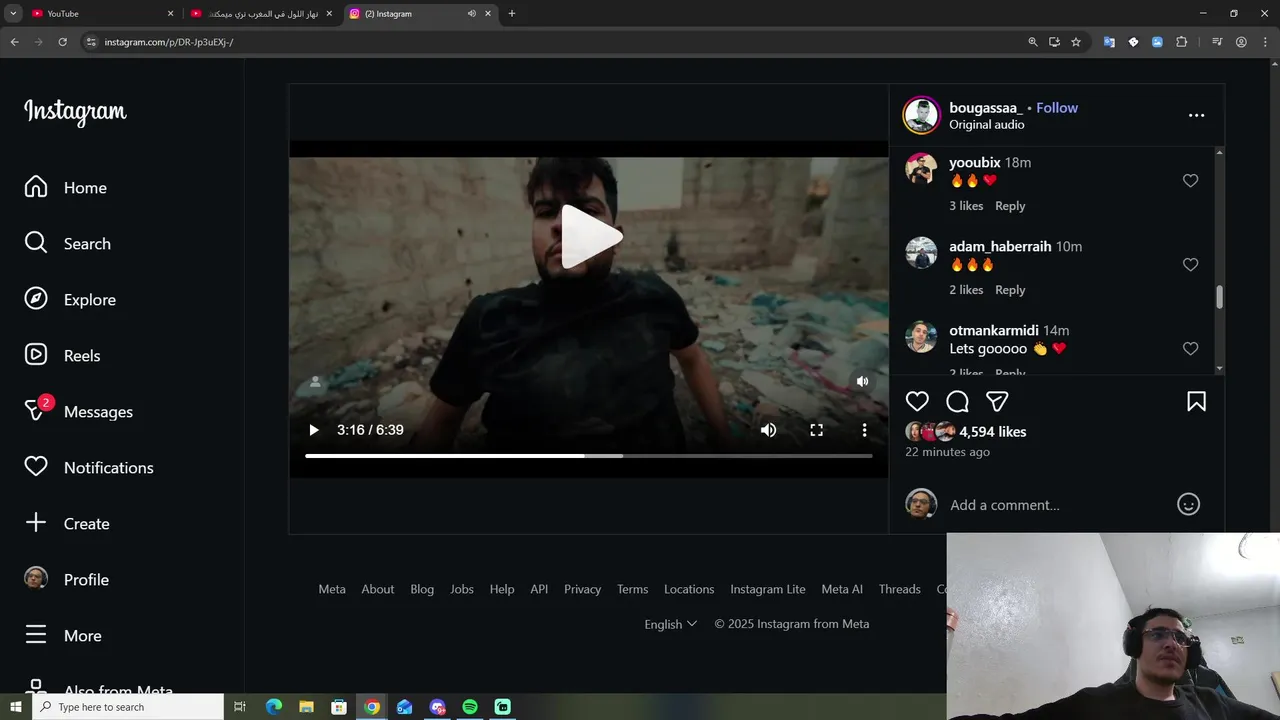Switch to the Arabic-titled YouTube tab
1280x720 pixels.
tap(260, 14)
